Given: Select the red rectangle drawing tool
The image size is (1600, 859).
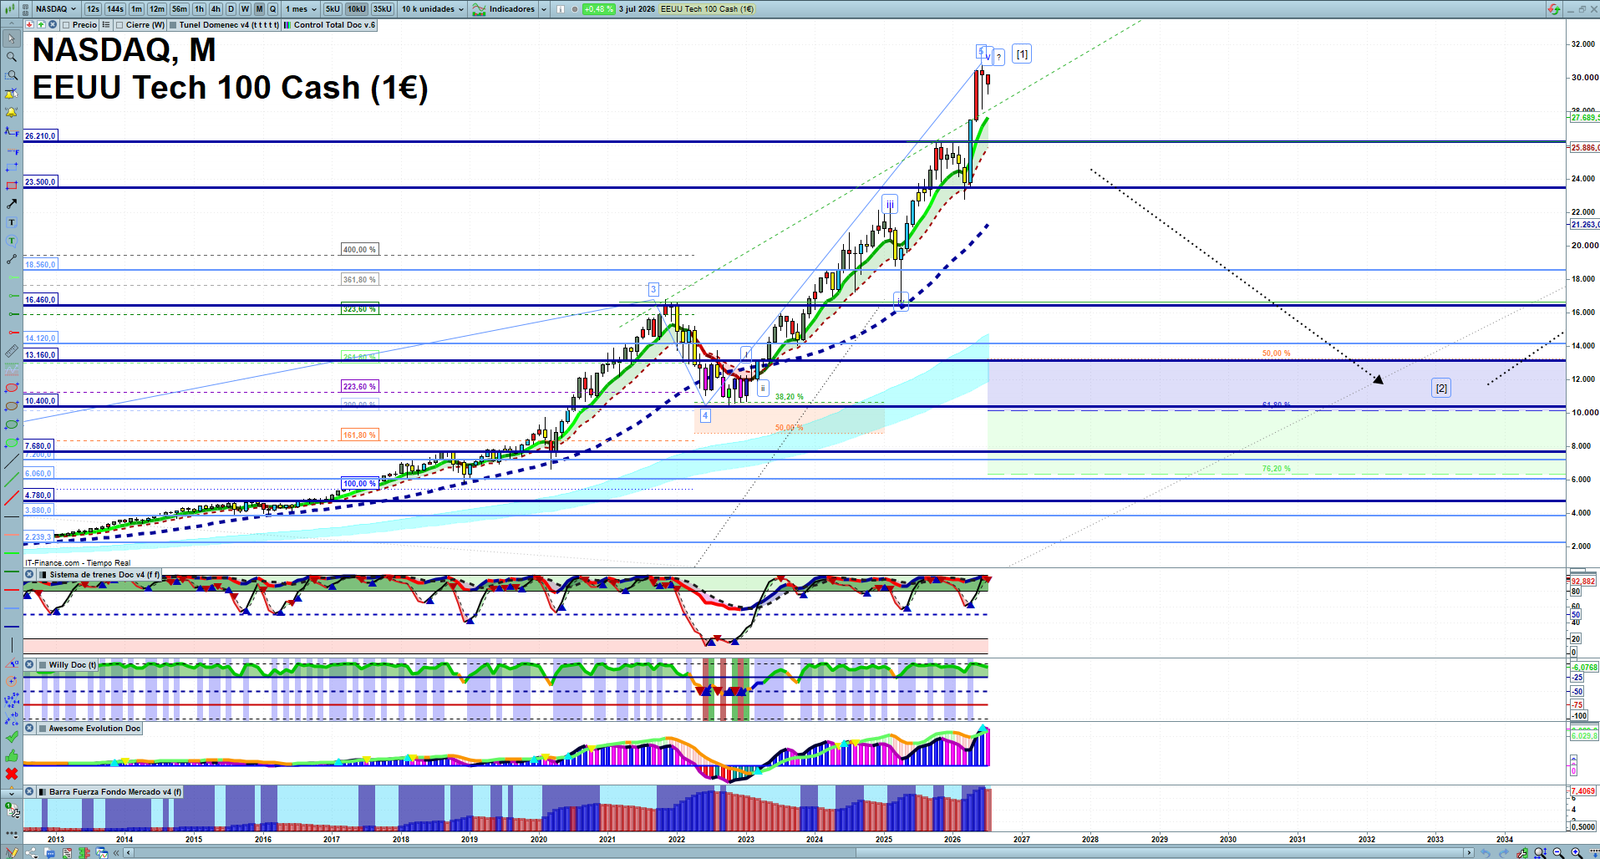Looking at the screenshot, I should click(12, 185).
